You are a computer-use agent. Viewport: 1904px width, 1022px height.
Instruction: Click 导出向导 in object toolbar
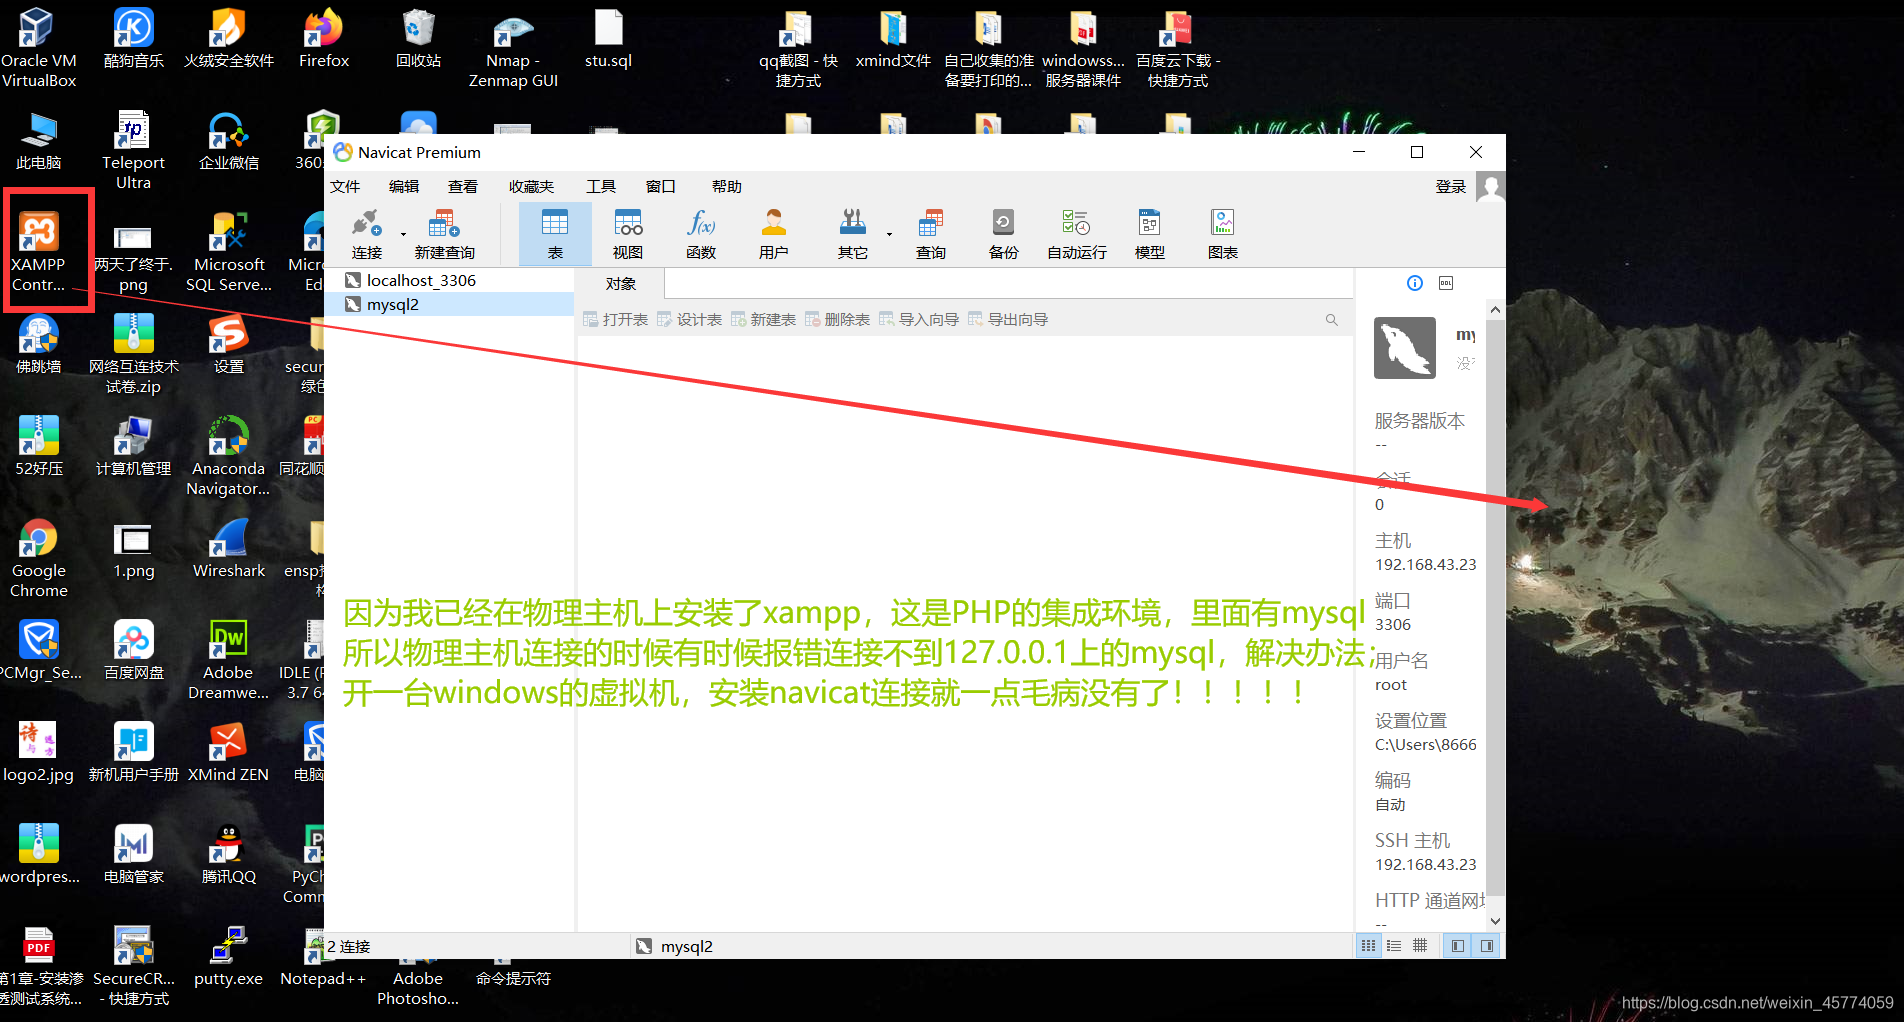point(1008,319)
